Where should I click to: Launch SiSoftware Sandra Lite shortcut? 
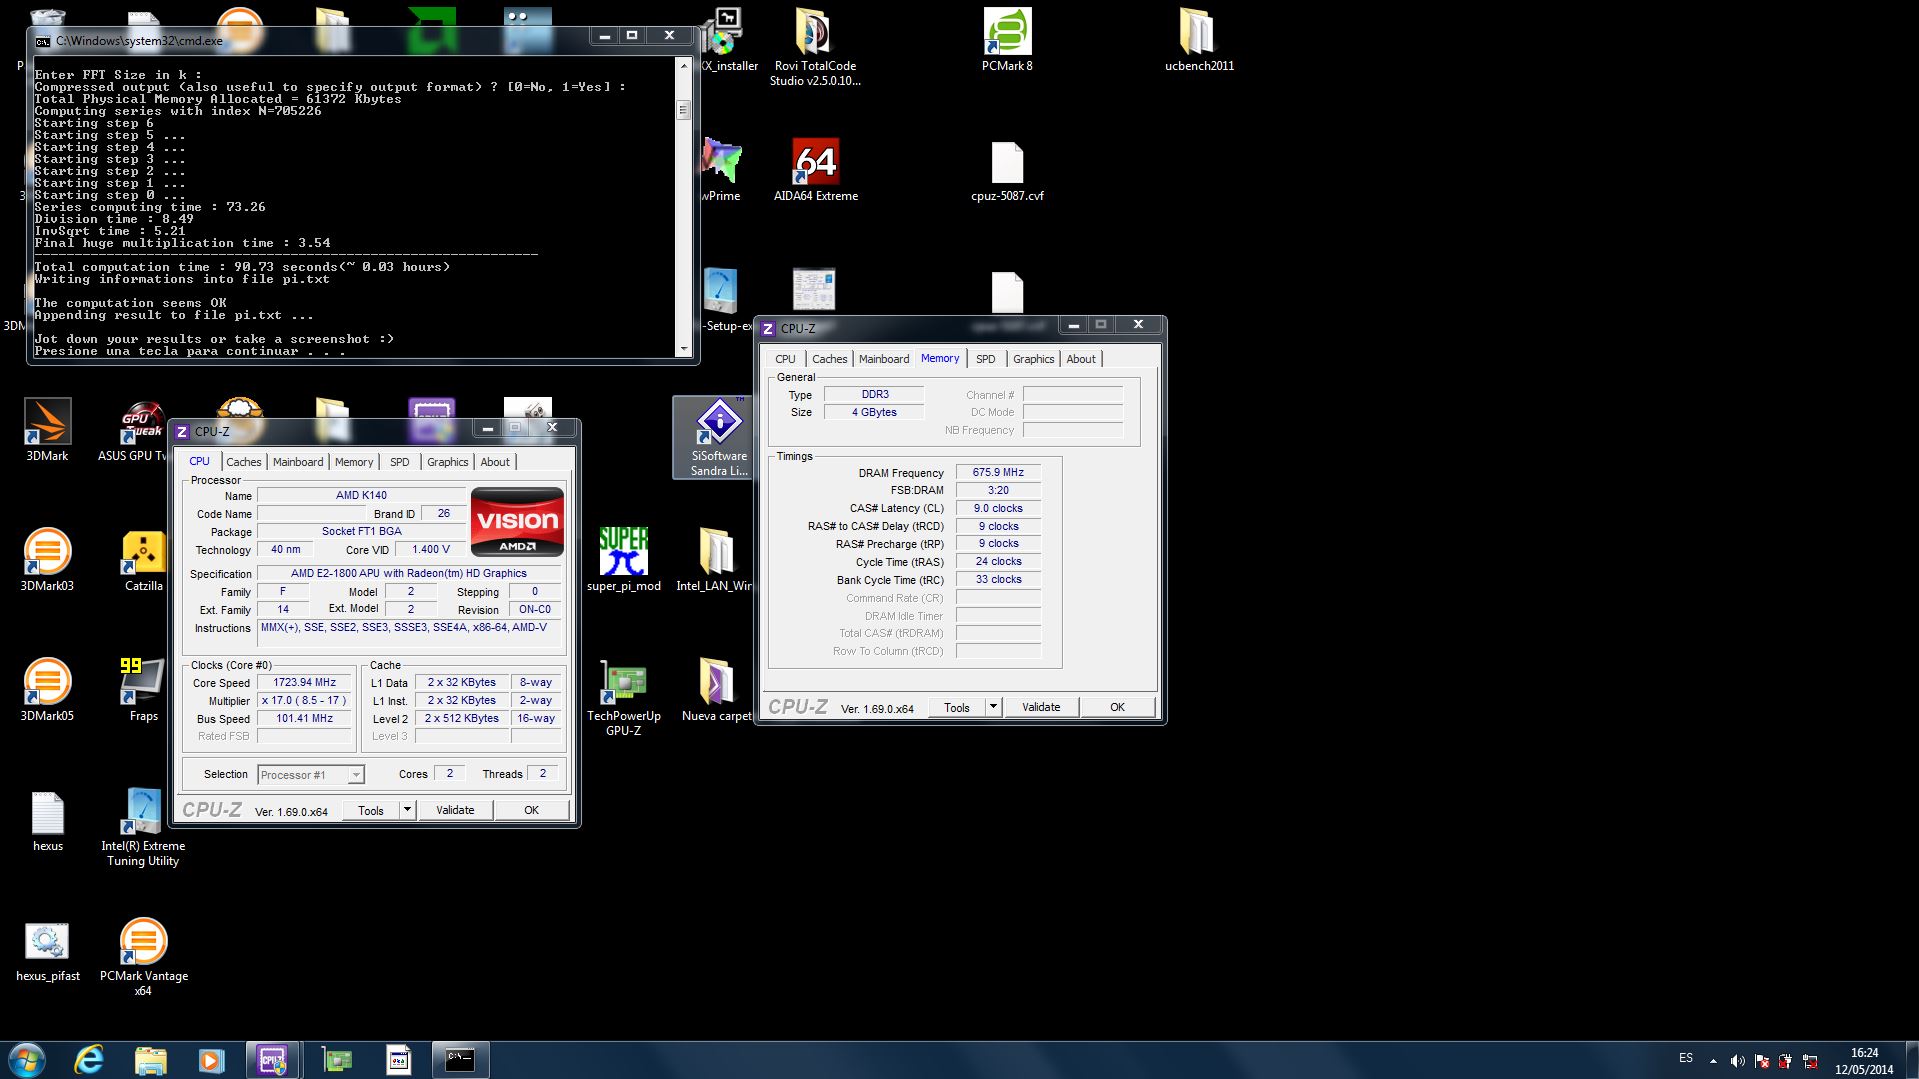[x=719, y=437]
